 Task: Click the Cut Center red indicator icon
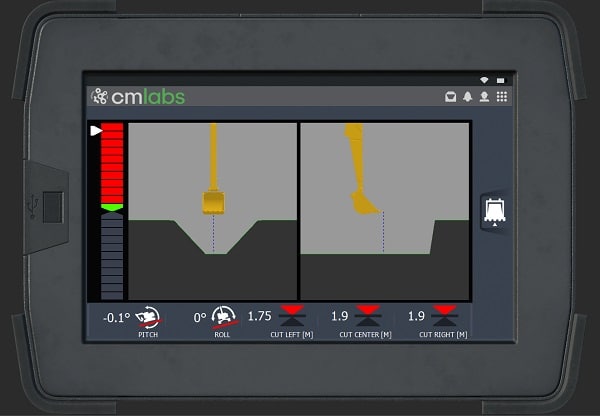[x=368, y=316]
